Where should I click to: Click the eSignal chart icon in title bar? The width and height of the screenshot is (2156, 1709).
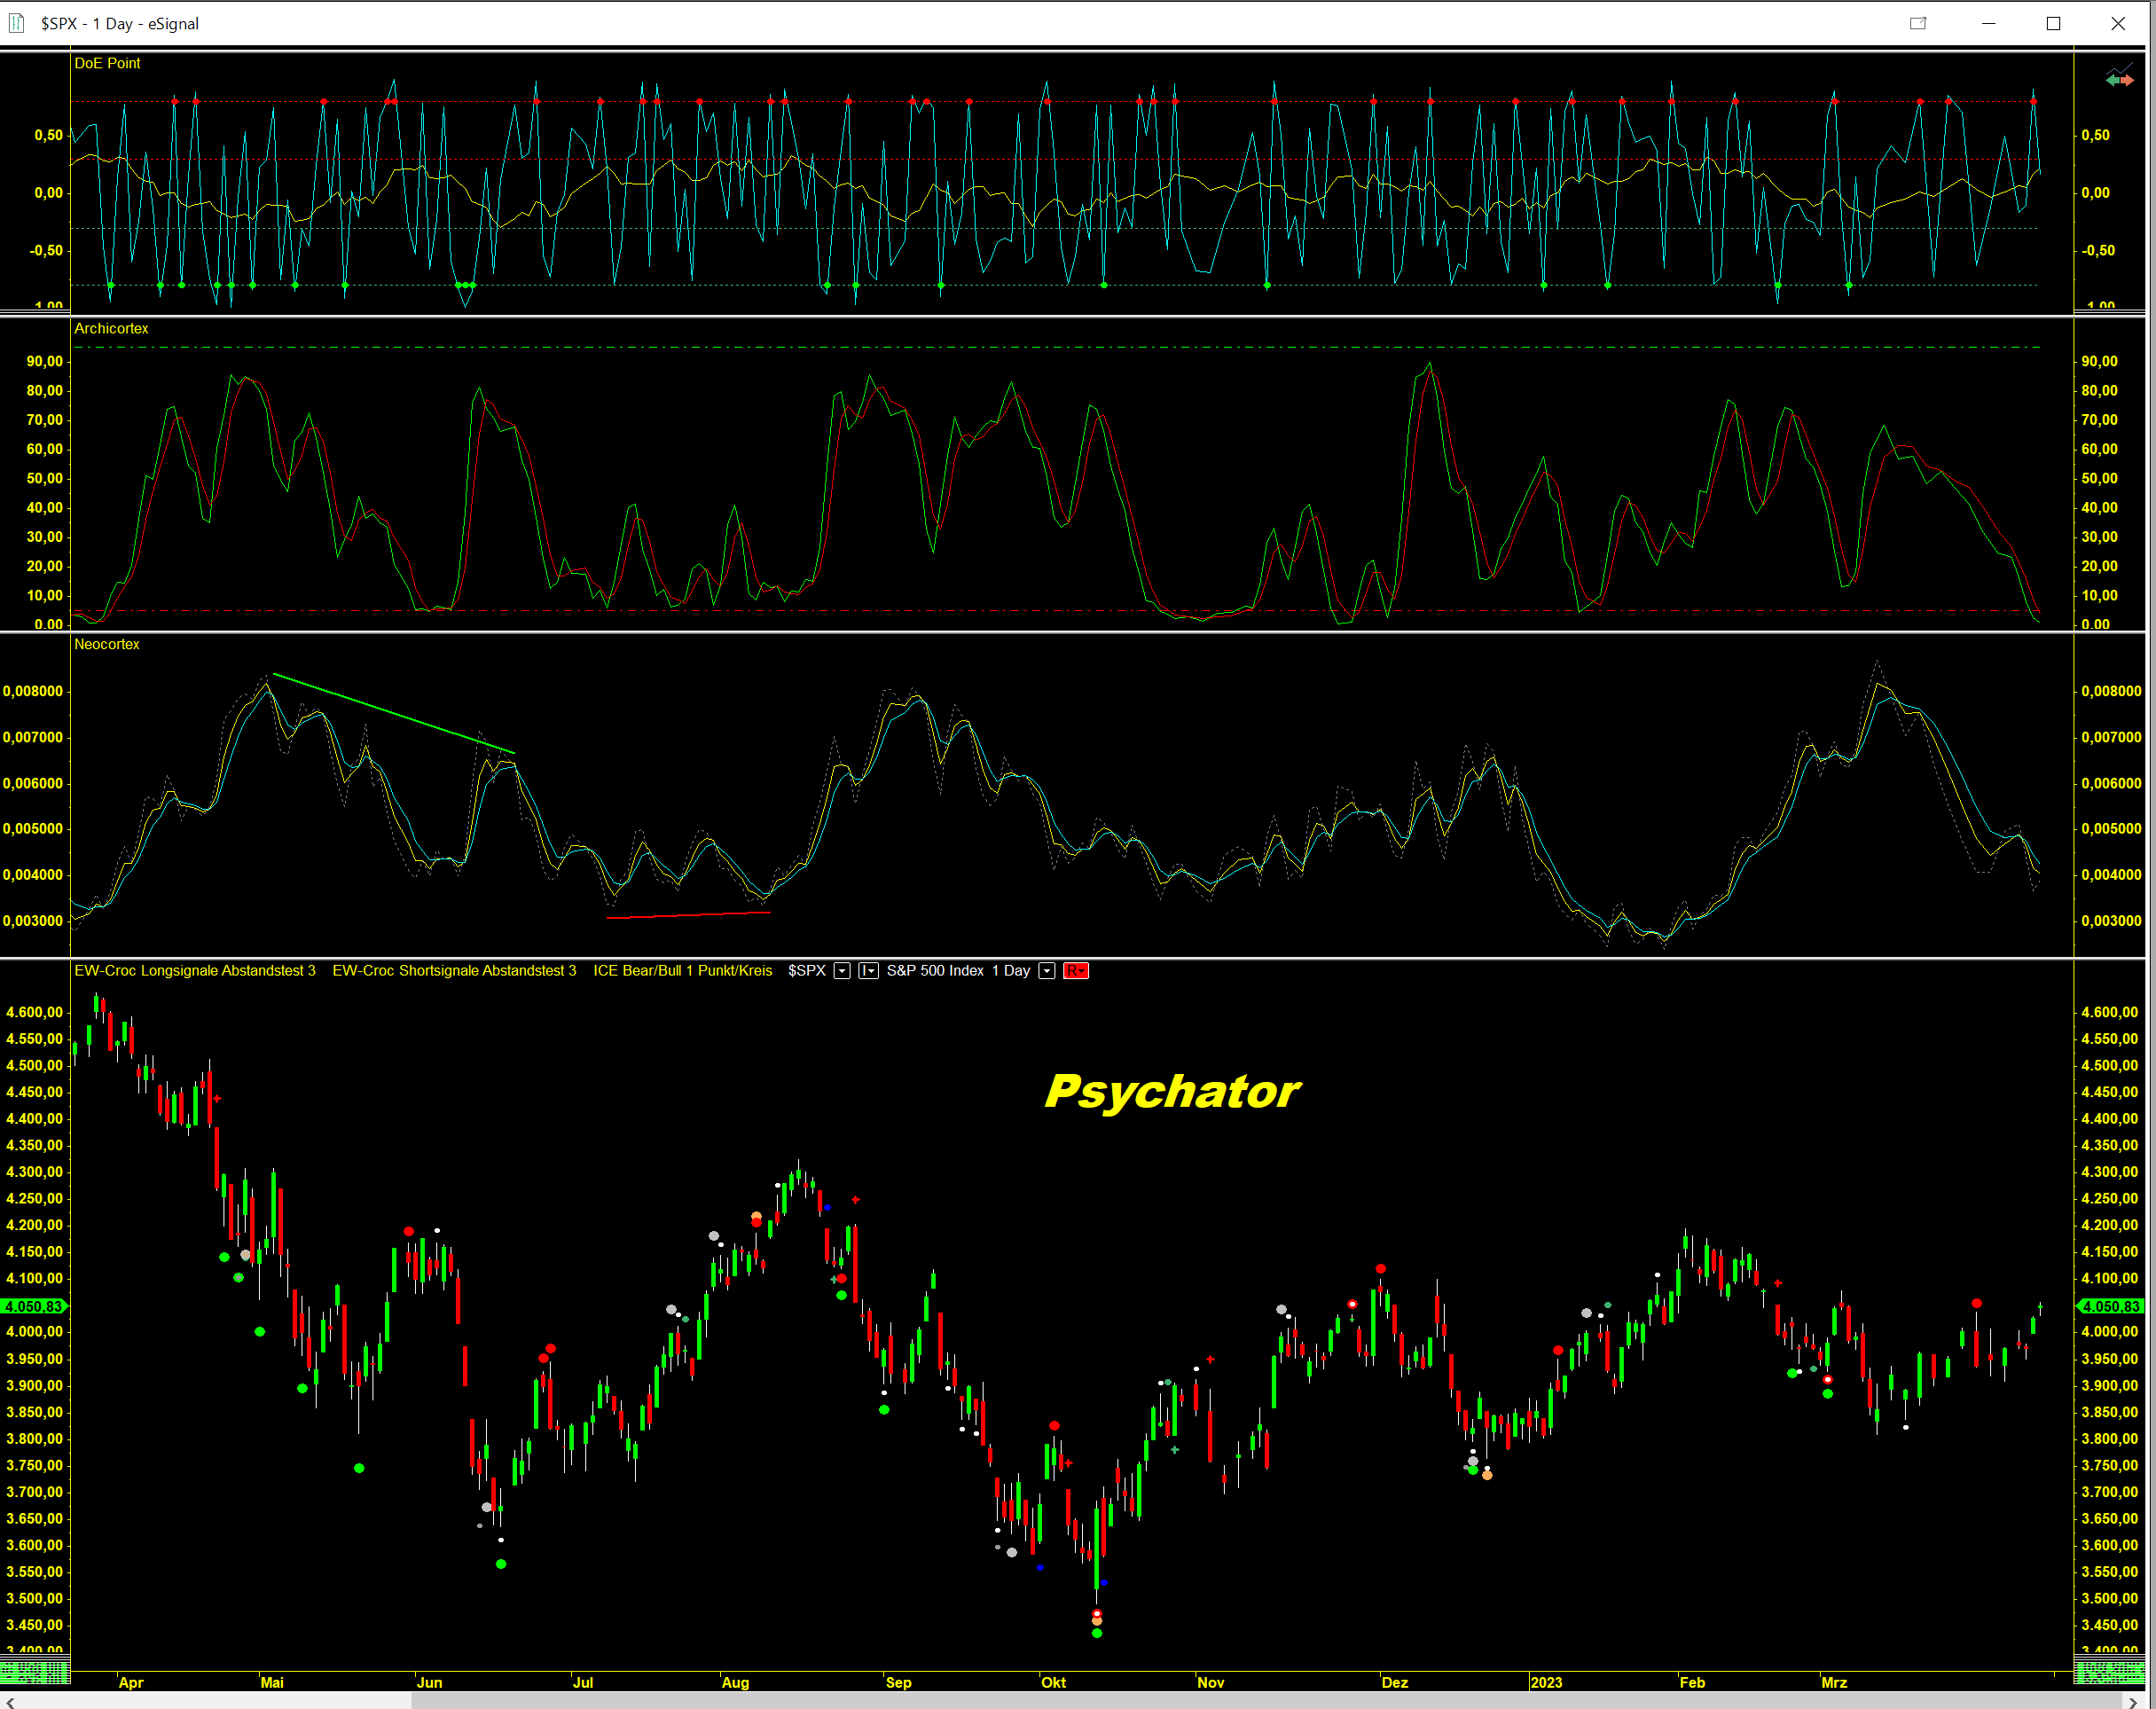click(16, 23)
